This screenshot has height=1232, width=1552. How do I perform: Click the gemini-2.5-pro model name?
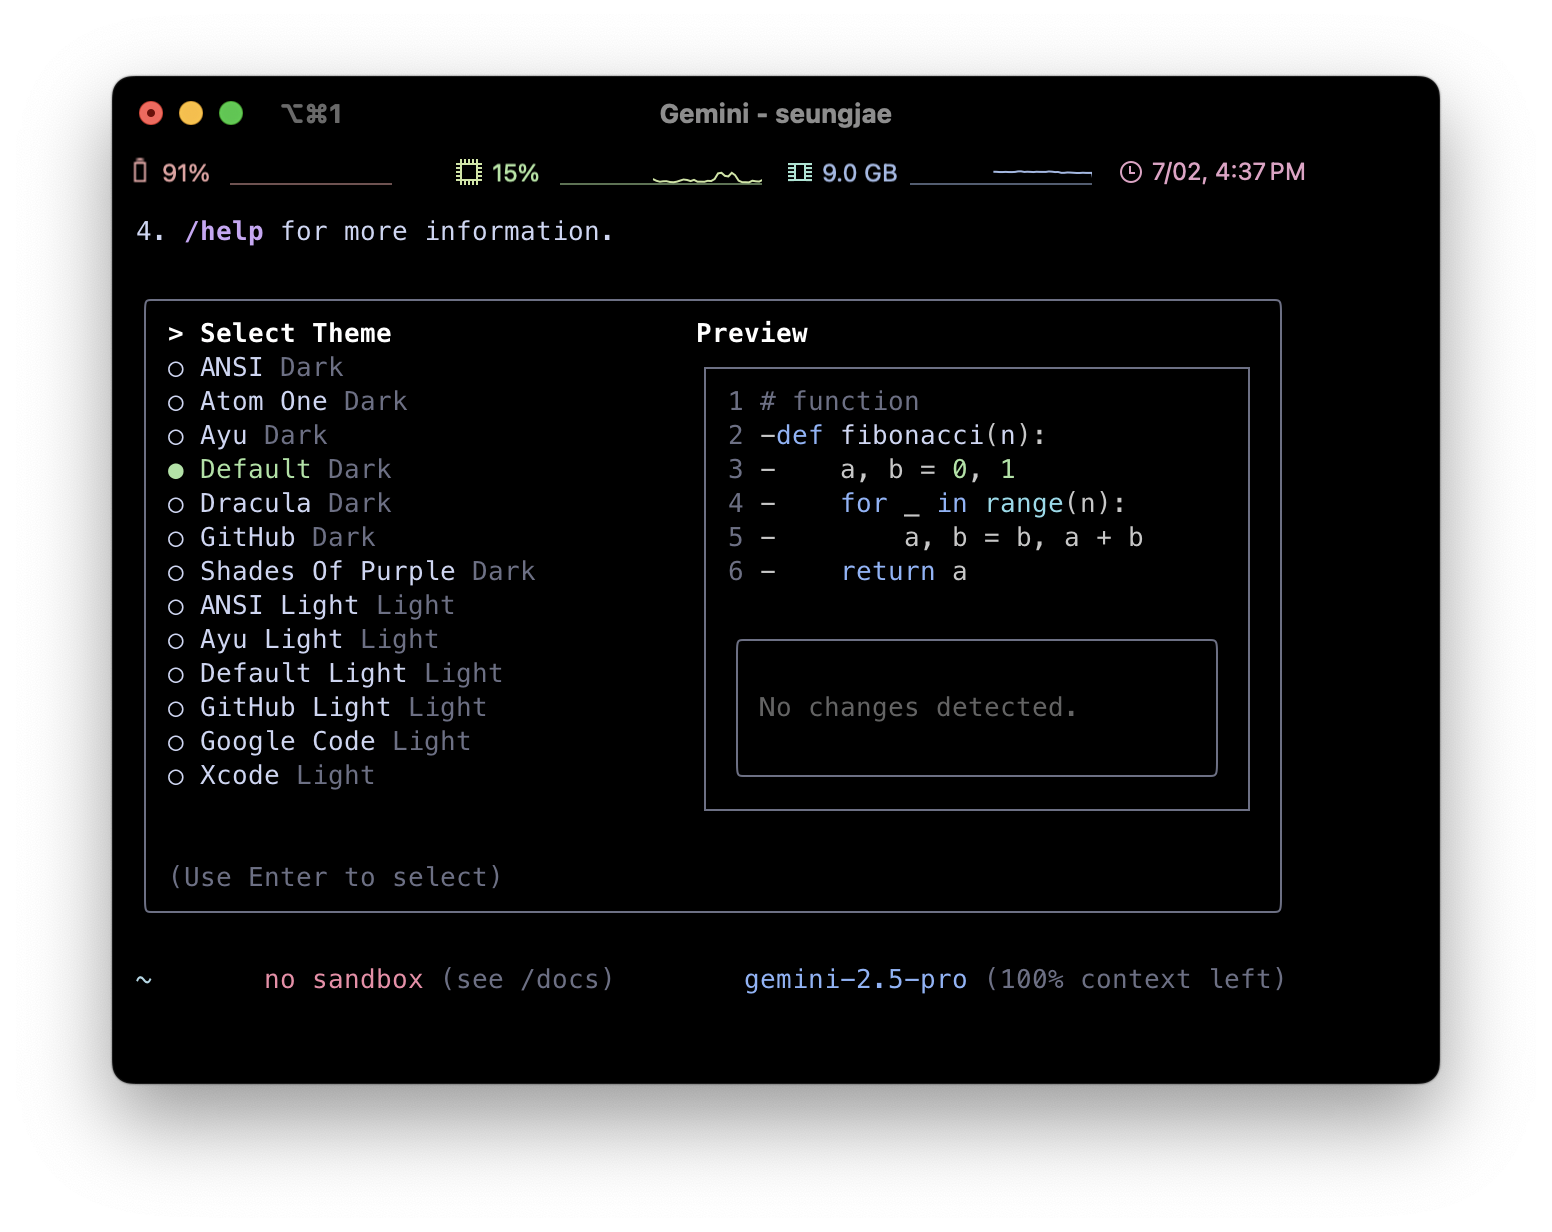point(856,979)
